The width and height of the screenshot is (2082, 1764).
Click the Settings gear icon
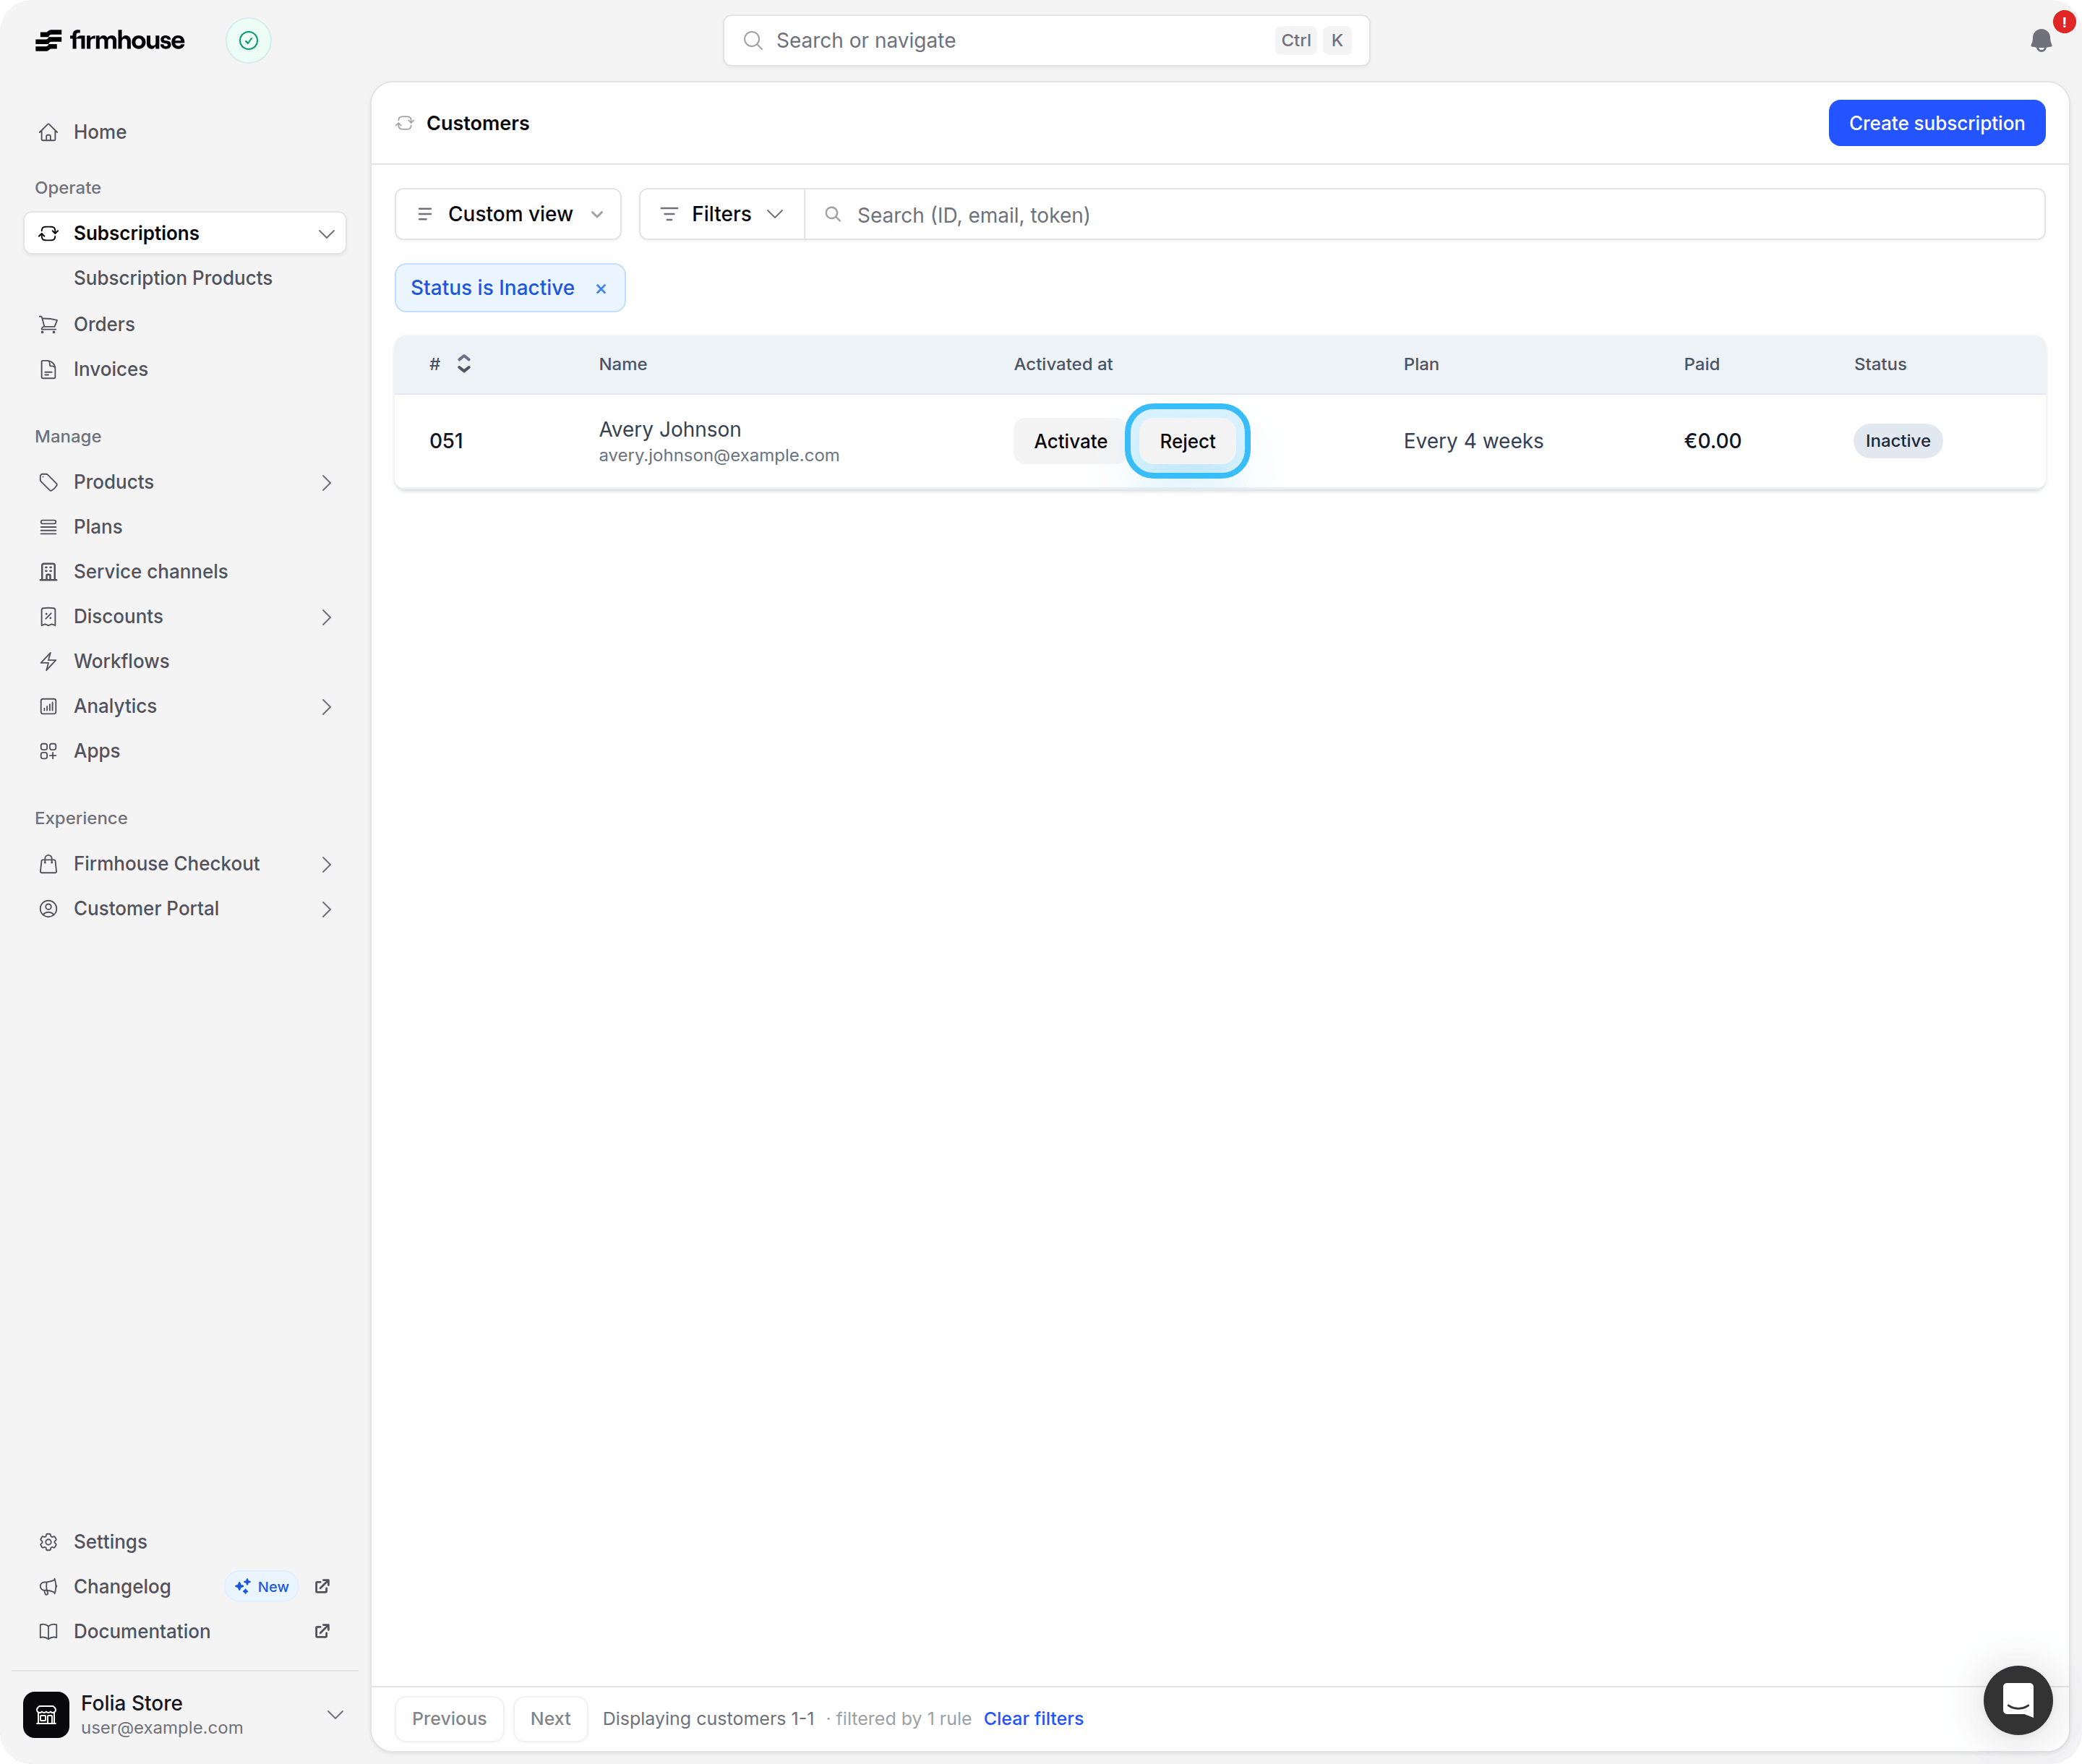tap(48, 1542)
